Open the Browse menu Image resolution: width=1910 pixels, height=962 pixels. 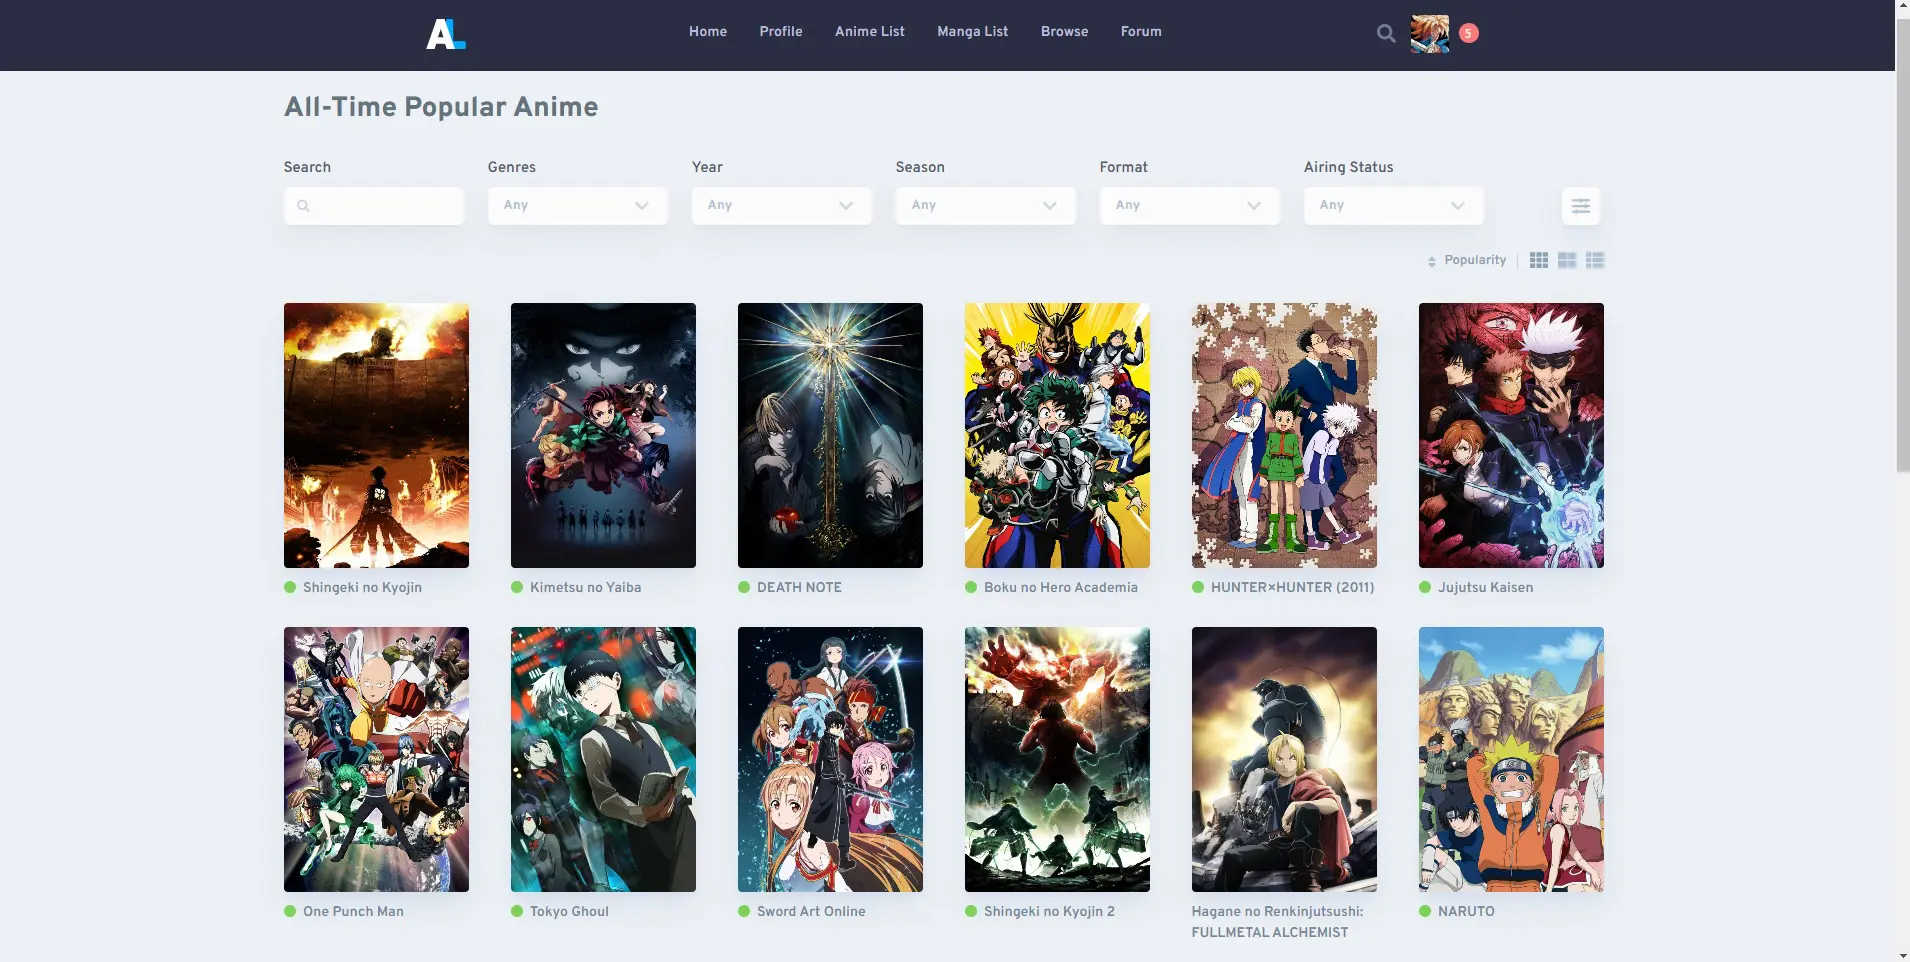[1065, 32]
